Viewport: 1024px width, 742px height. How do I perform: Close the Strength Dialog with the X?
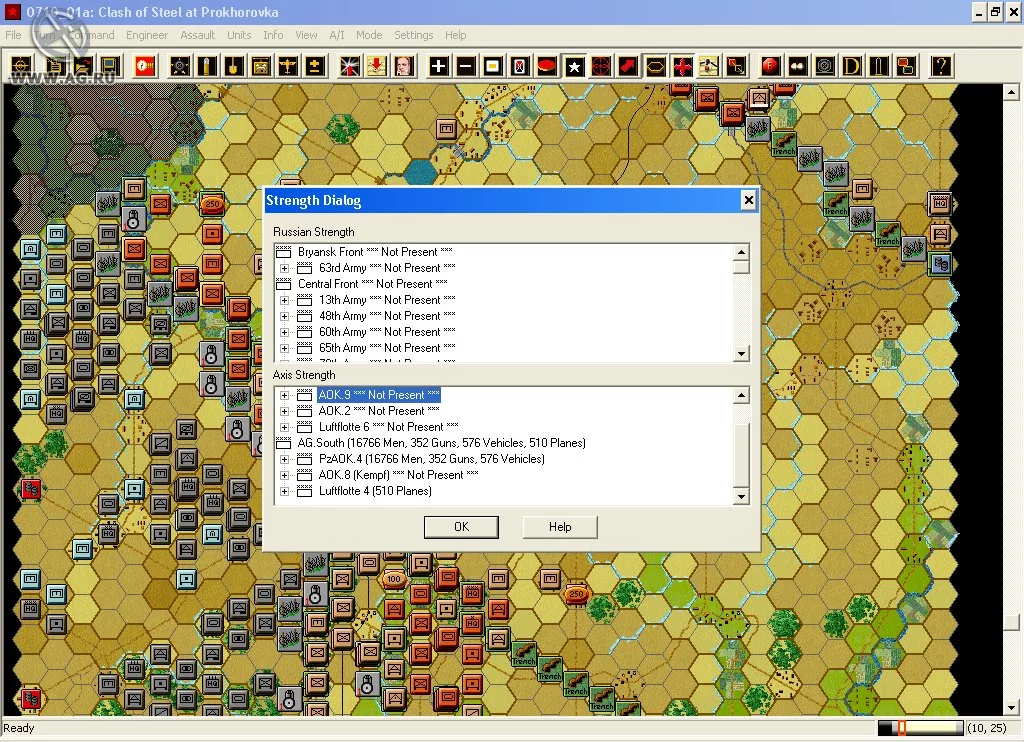click(x=748, y=201)
